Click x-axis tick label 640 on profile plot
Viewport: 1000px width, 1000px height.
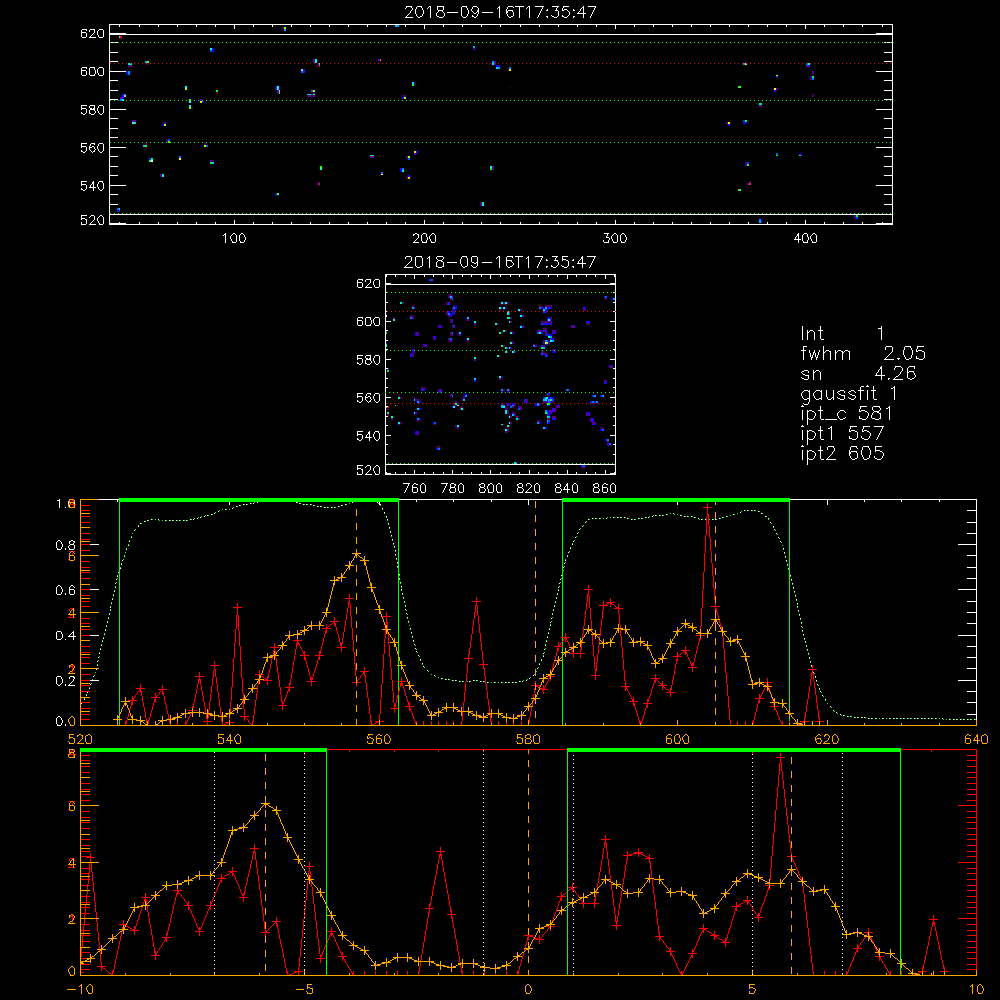coord(976,739)
